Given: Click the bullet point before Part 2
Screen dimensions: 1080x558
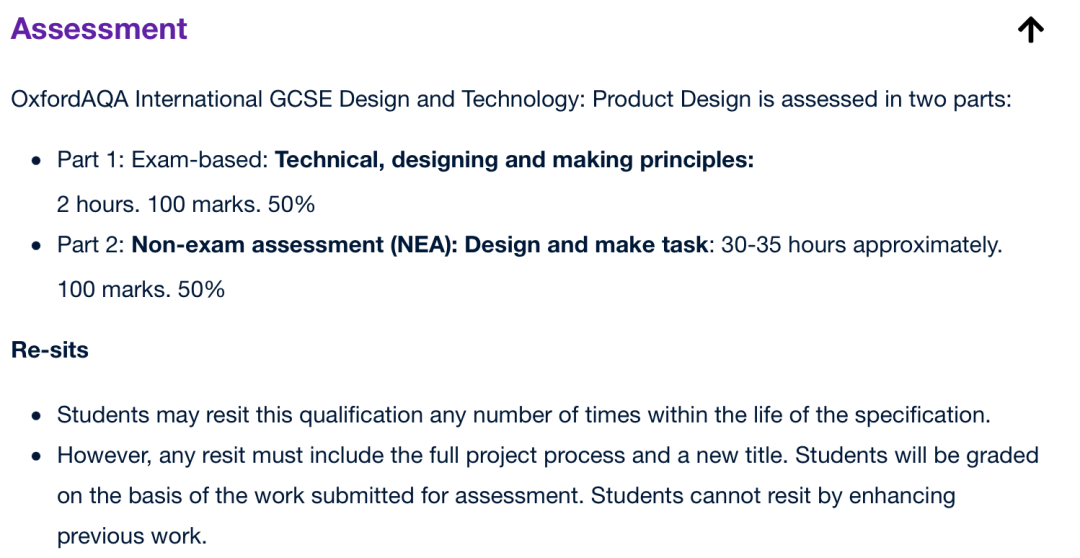Looking at the screenshot, I should click(36, 246).
